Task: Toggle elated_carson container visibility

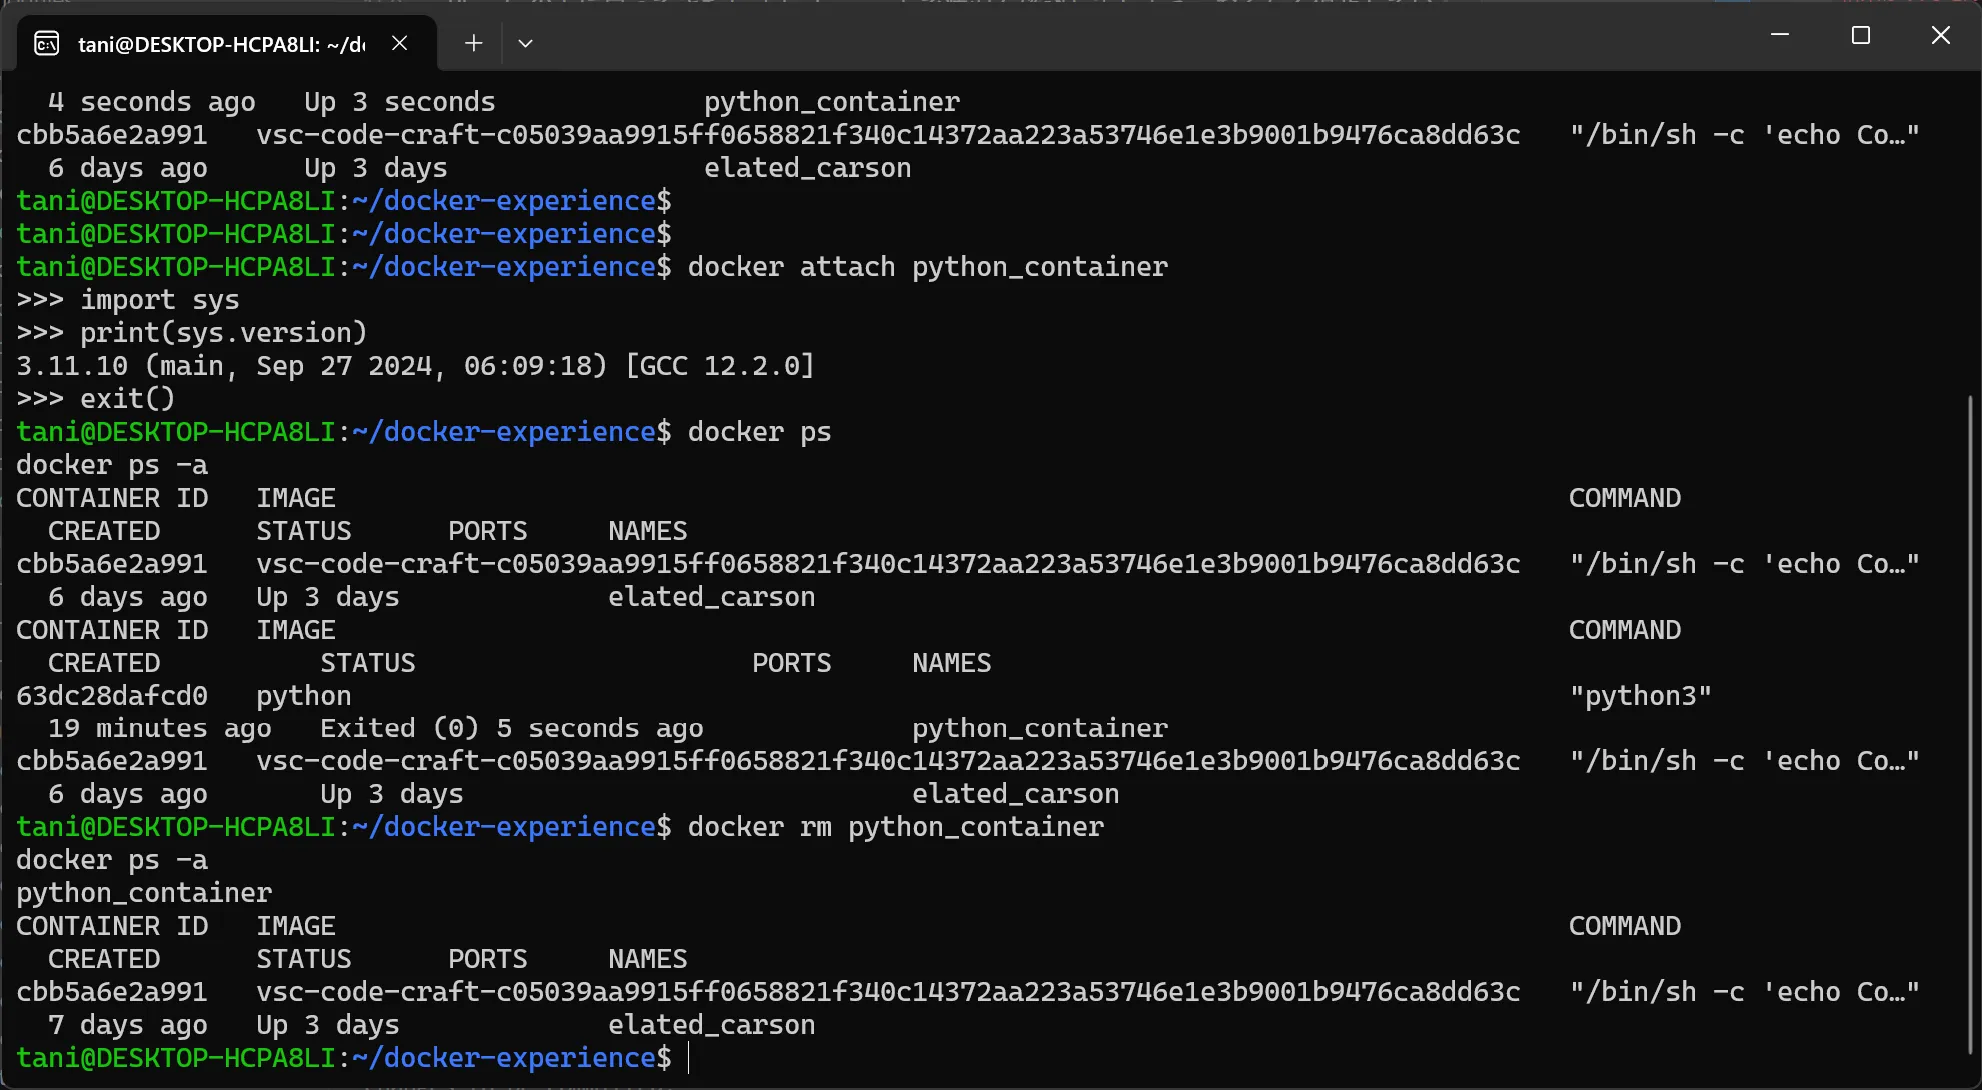Action: click(709, 1023)
